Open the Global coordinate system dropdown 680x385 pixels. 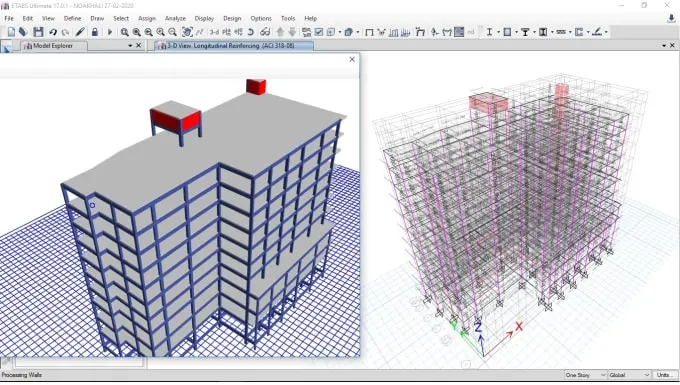tap(629, 375)
